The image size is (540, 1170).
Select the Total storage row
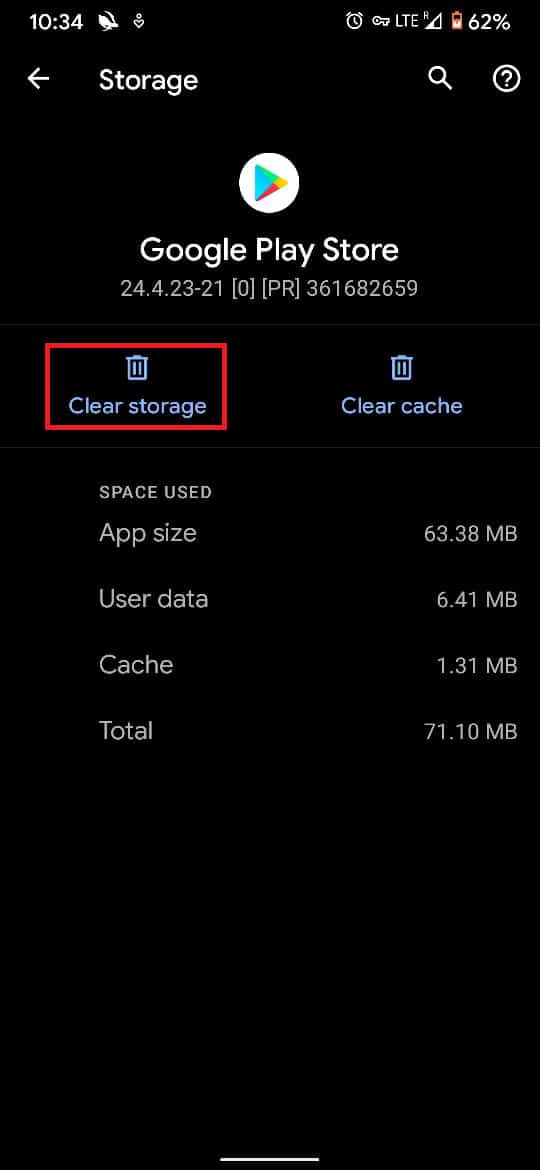pyautogui.click(x=308, y=731)
